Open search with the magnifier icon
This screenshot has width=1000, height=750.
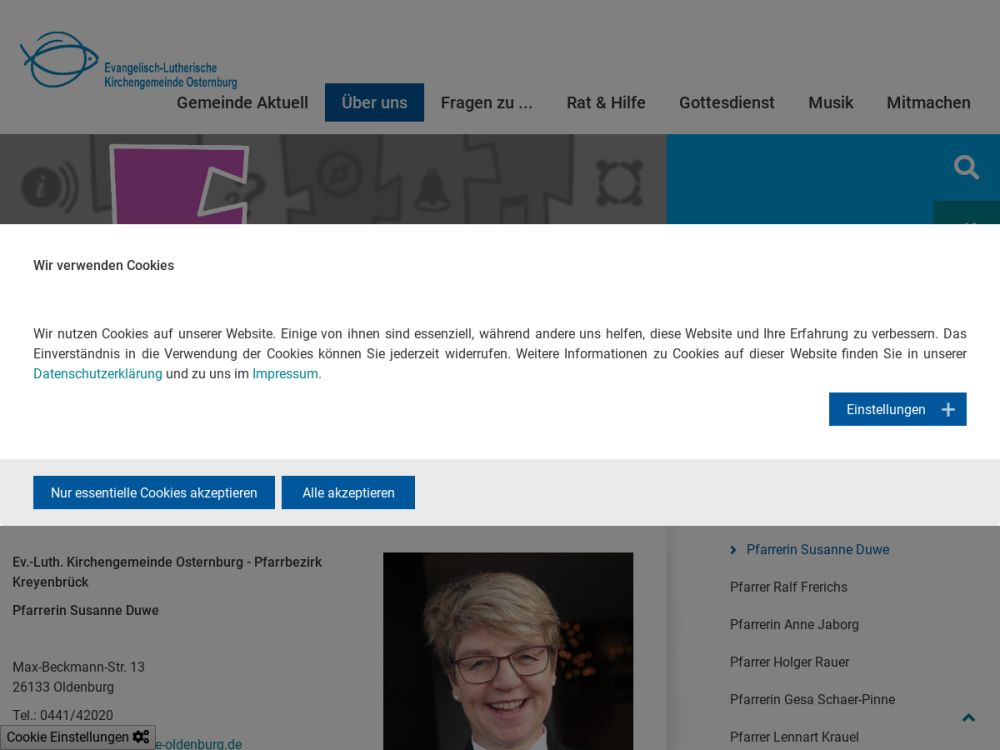(966, 167)
